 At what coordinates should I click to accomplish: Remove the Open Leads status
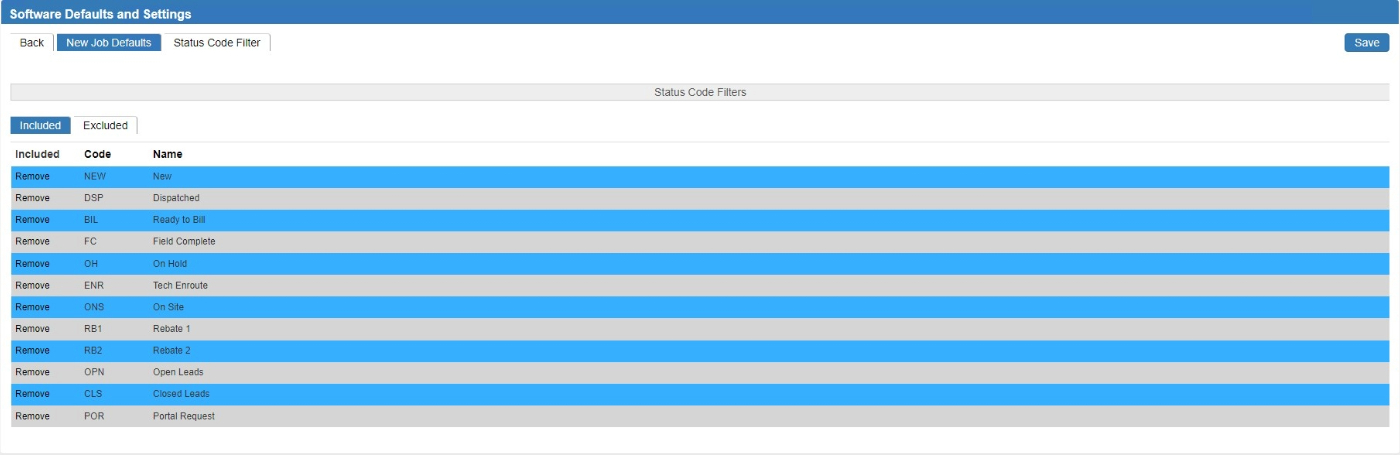33,373
